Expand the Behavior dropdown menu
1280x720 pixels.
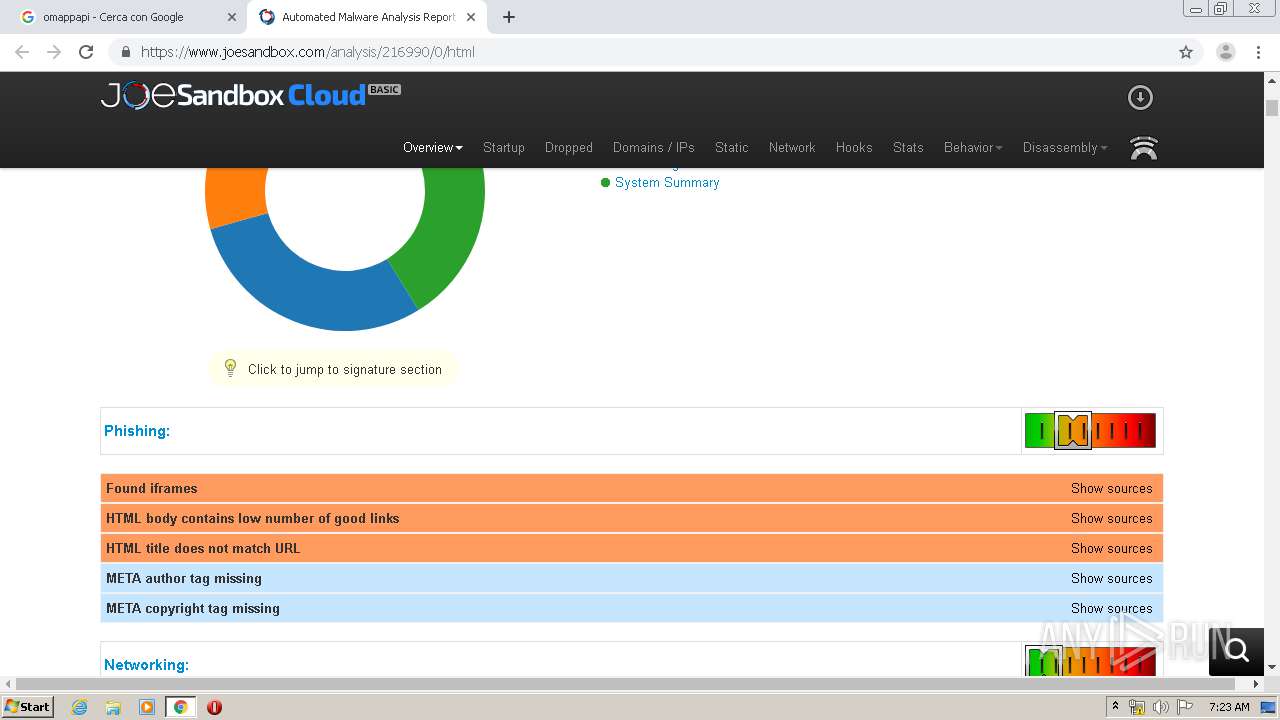coord(973,147)
